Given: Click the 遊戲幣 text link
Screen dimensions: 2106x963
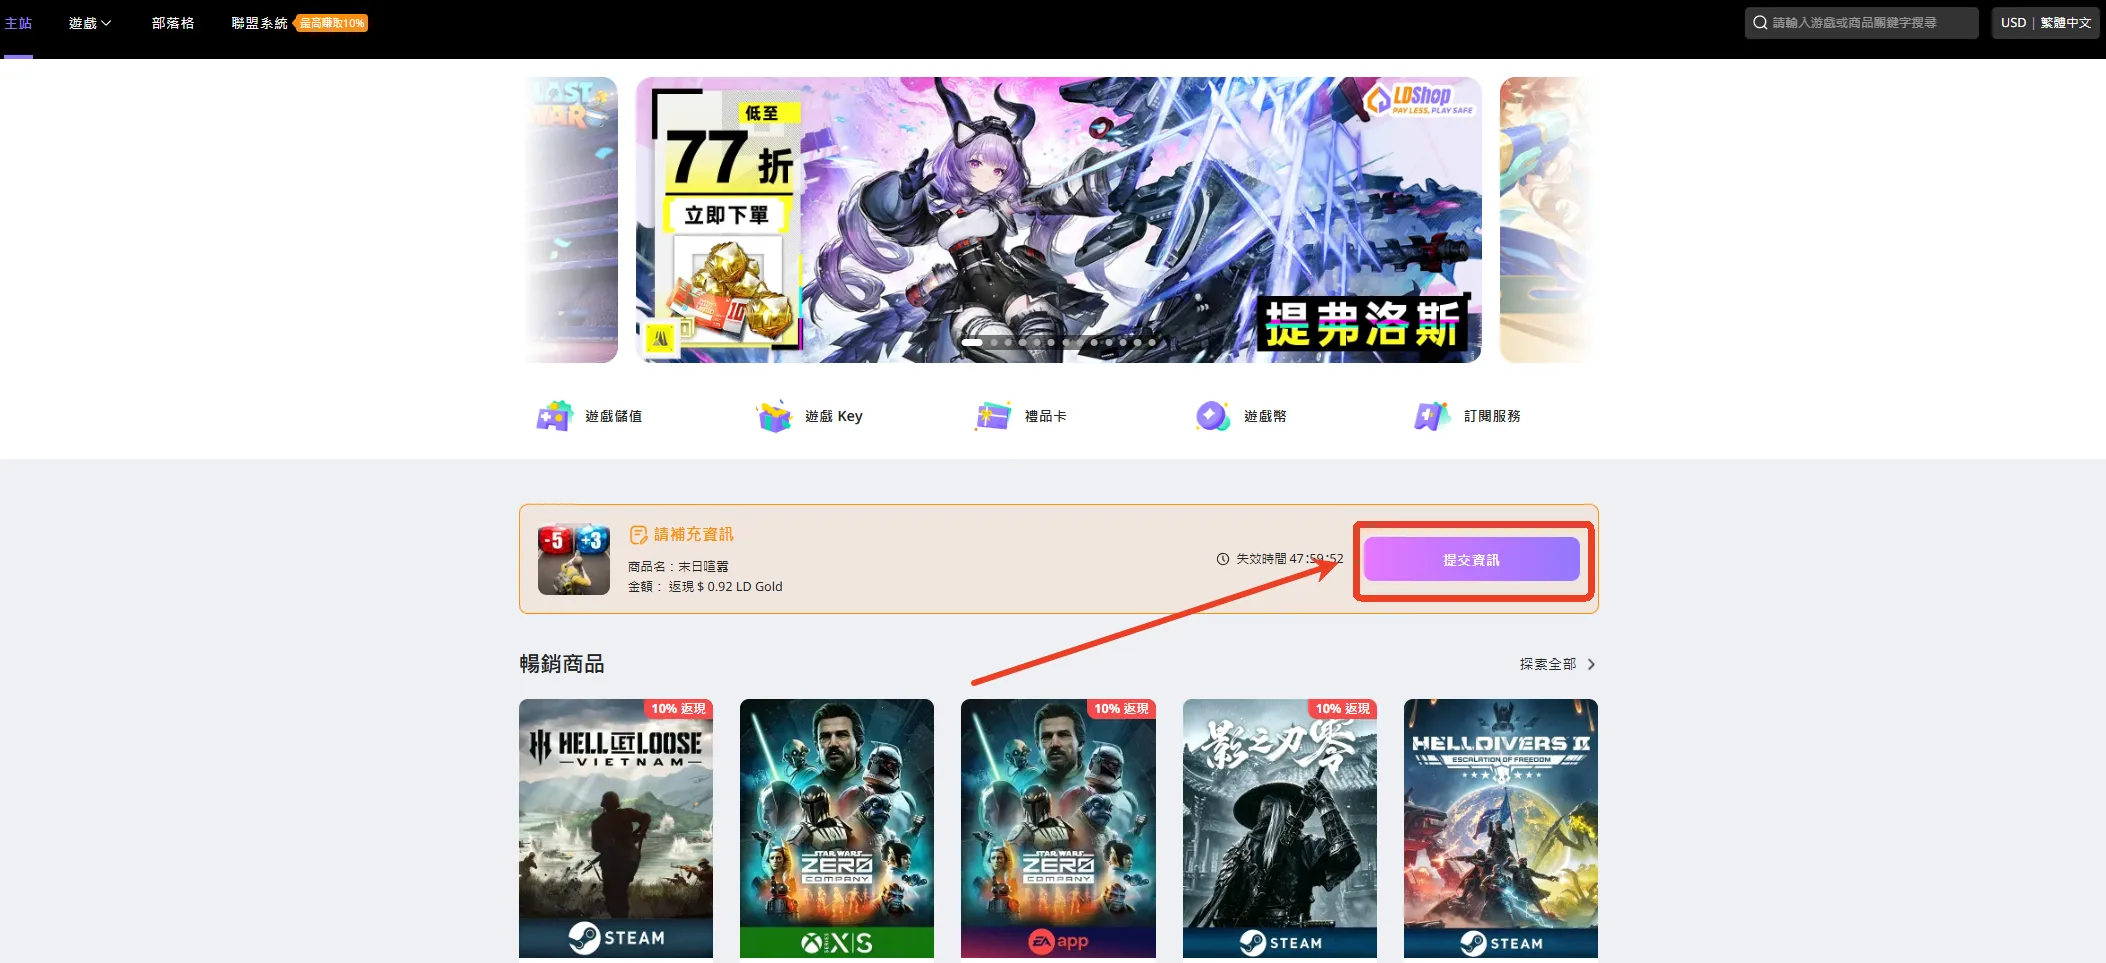Looking at the screenshot, I should click(1265, 416).
